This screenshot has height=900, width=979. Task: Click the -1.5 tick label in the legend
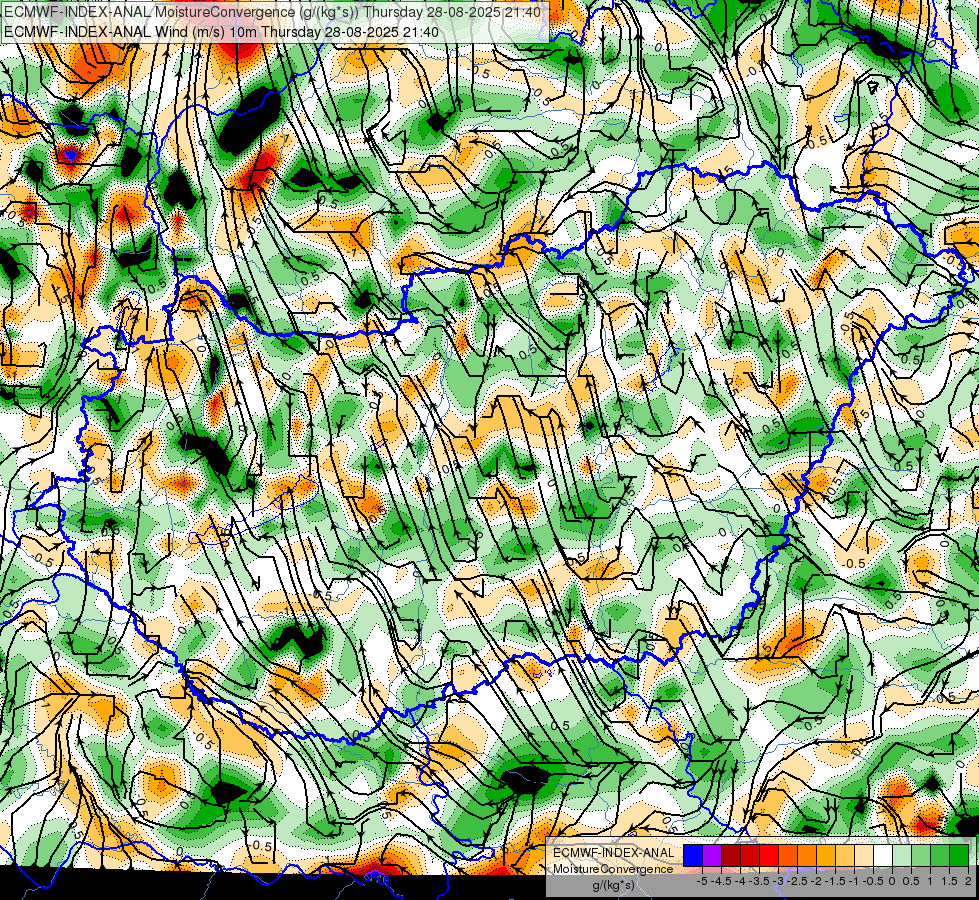tap(835, 881)
